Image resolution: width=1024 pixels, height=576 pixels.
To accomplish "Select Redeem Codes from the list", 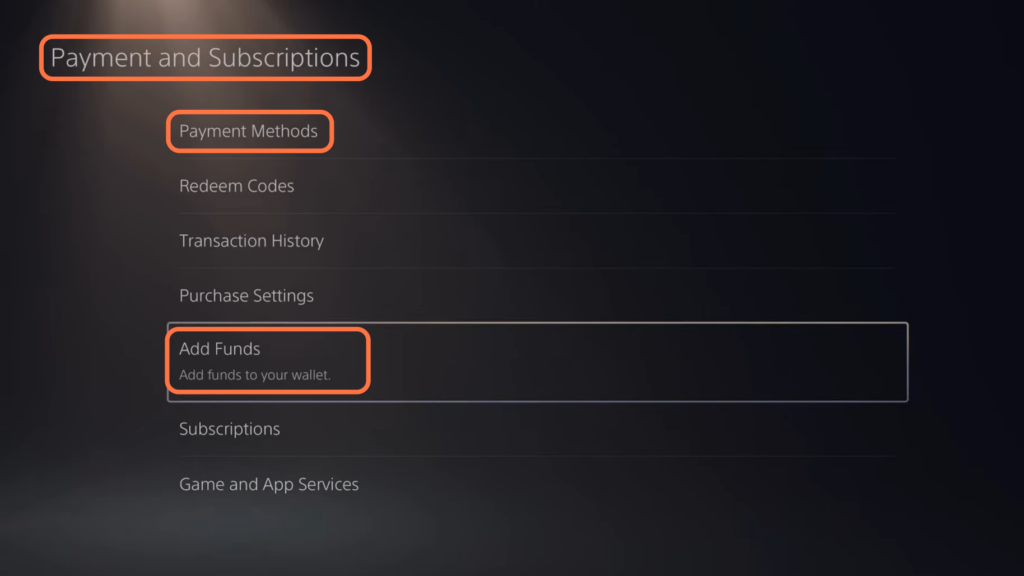I will click(x=537, y=186).
